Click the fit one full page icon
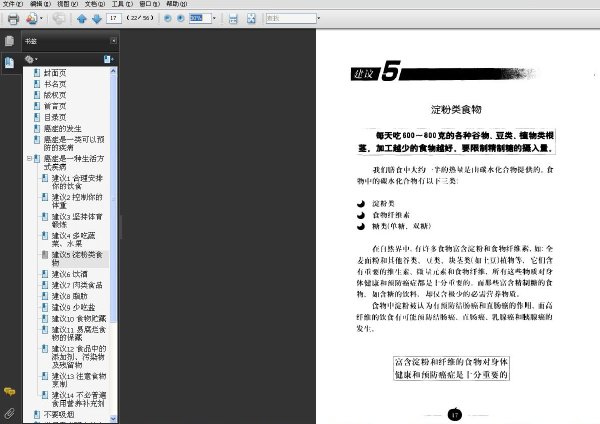 [251, 18]
